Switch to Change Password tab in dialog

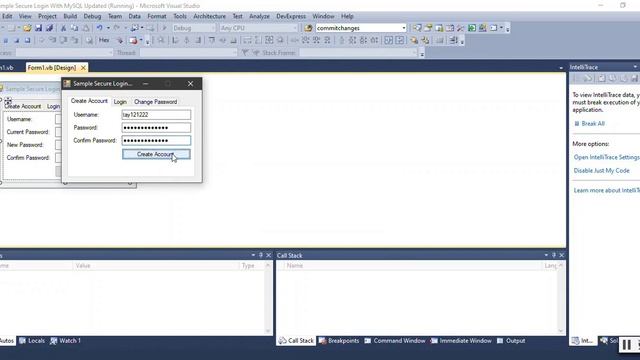(156, 102)
